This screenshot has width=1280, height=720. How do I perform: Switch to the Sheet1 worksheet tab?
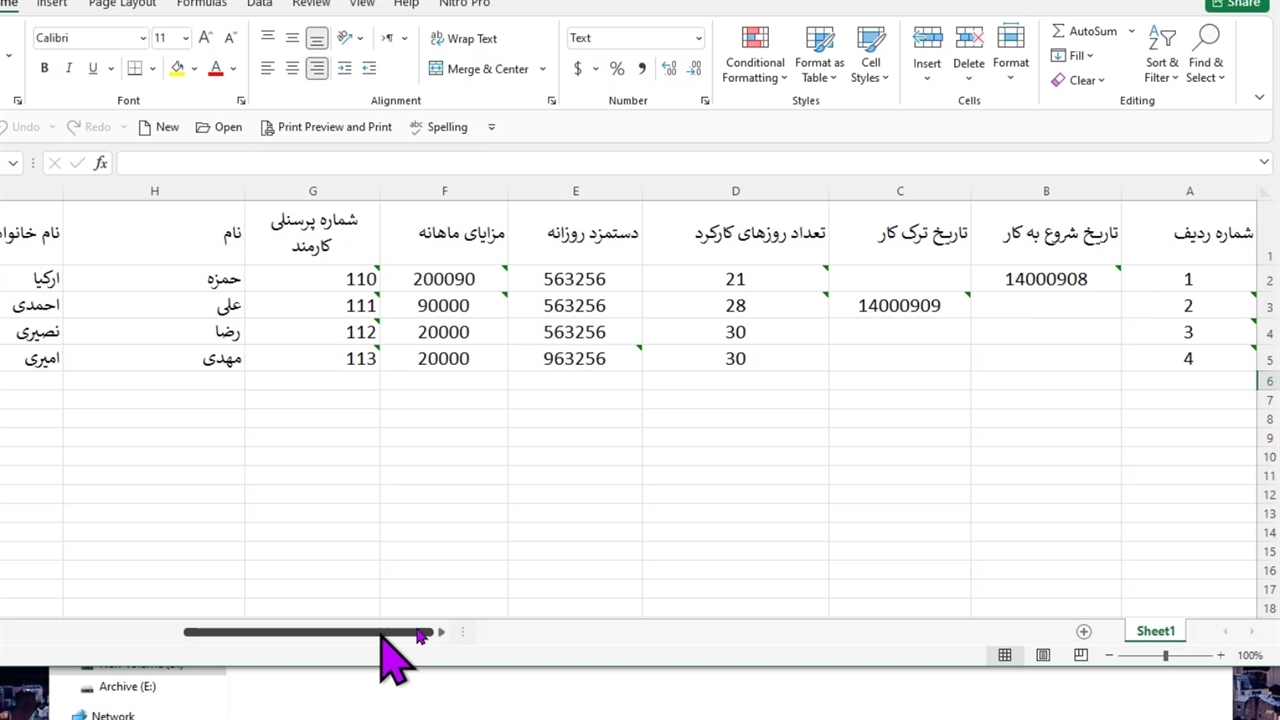point(1155,631)
